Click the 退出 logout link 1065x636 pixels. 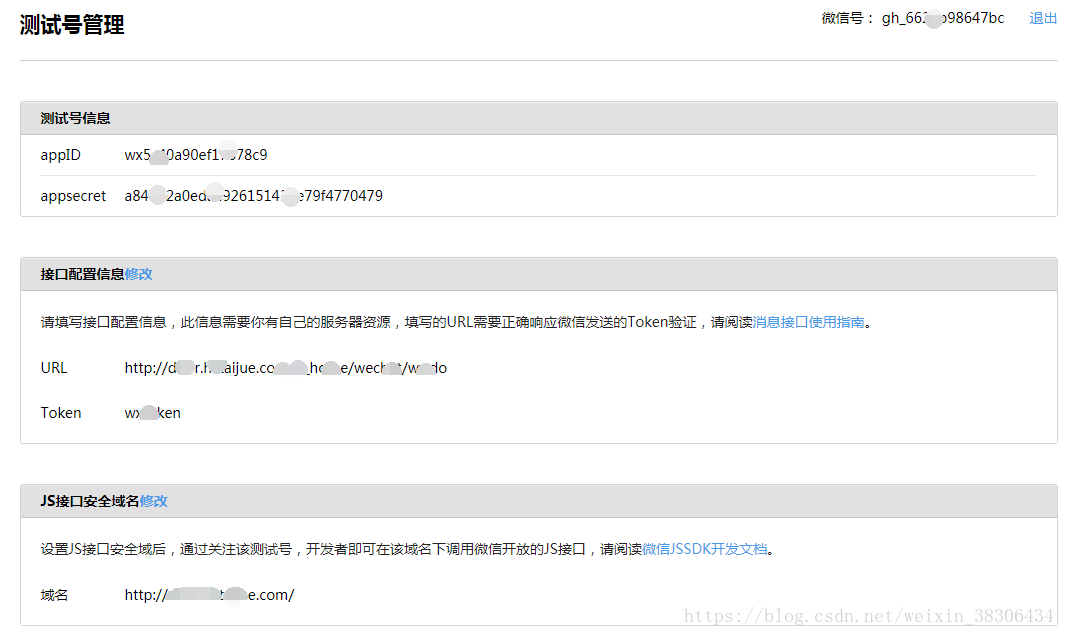point(1043,18)
